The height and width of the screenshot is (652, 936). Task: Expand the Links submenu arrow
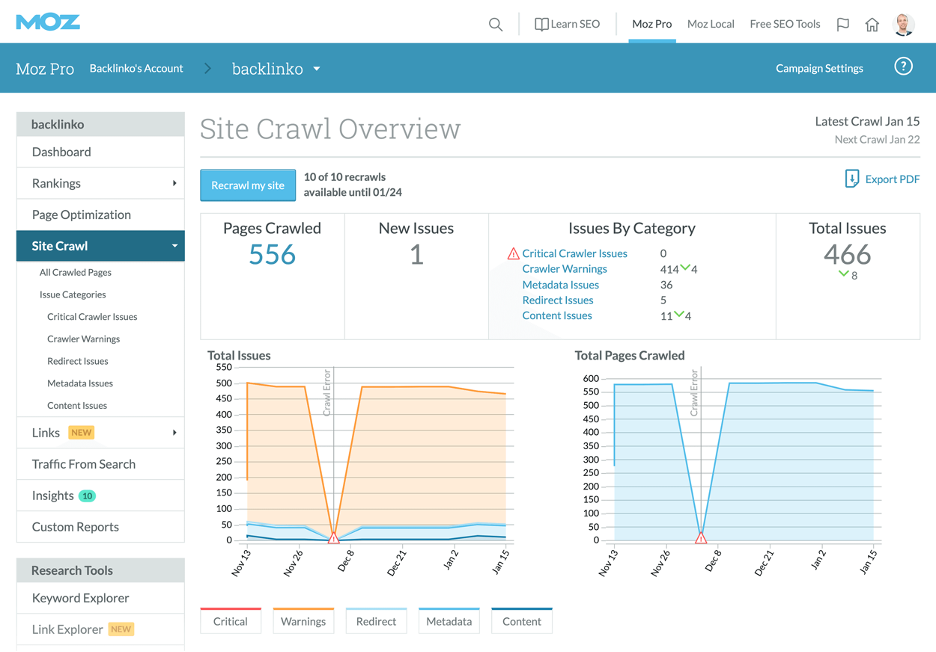pyautogui.click(x=174, y=432)
